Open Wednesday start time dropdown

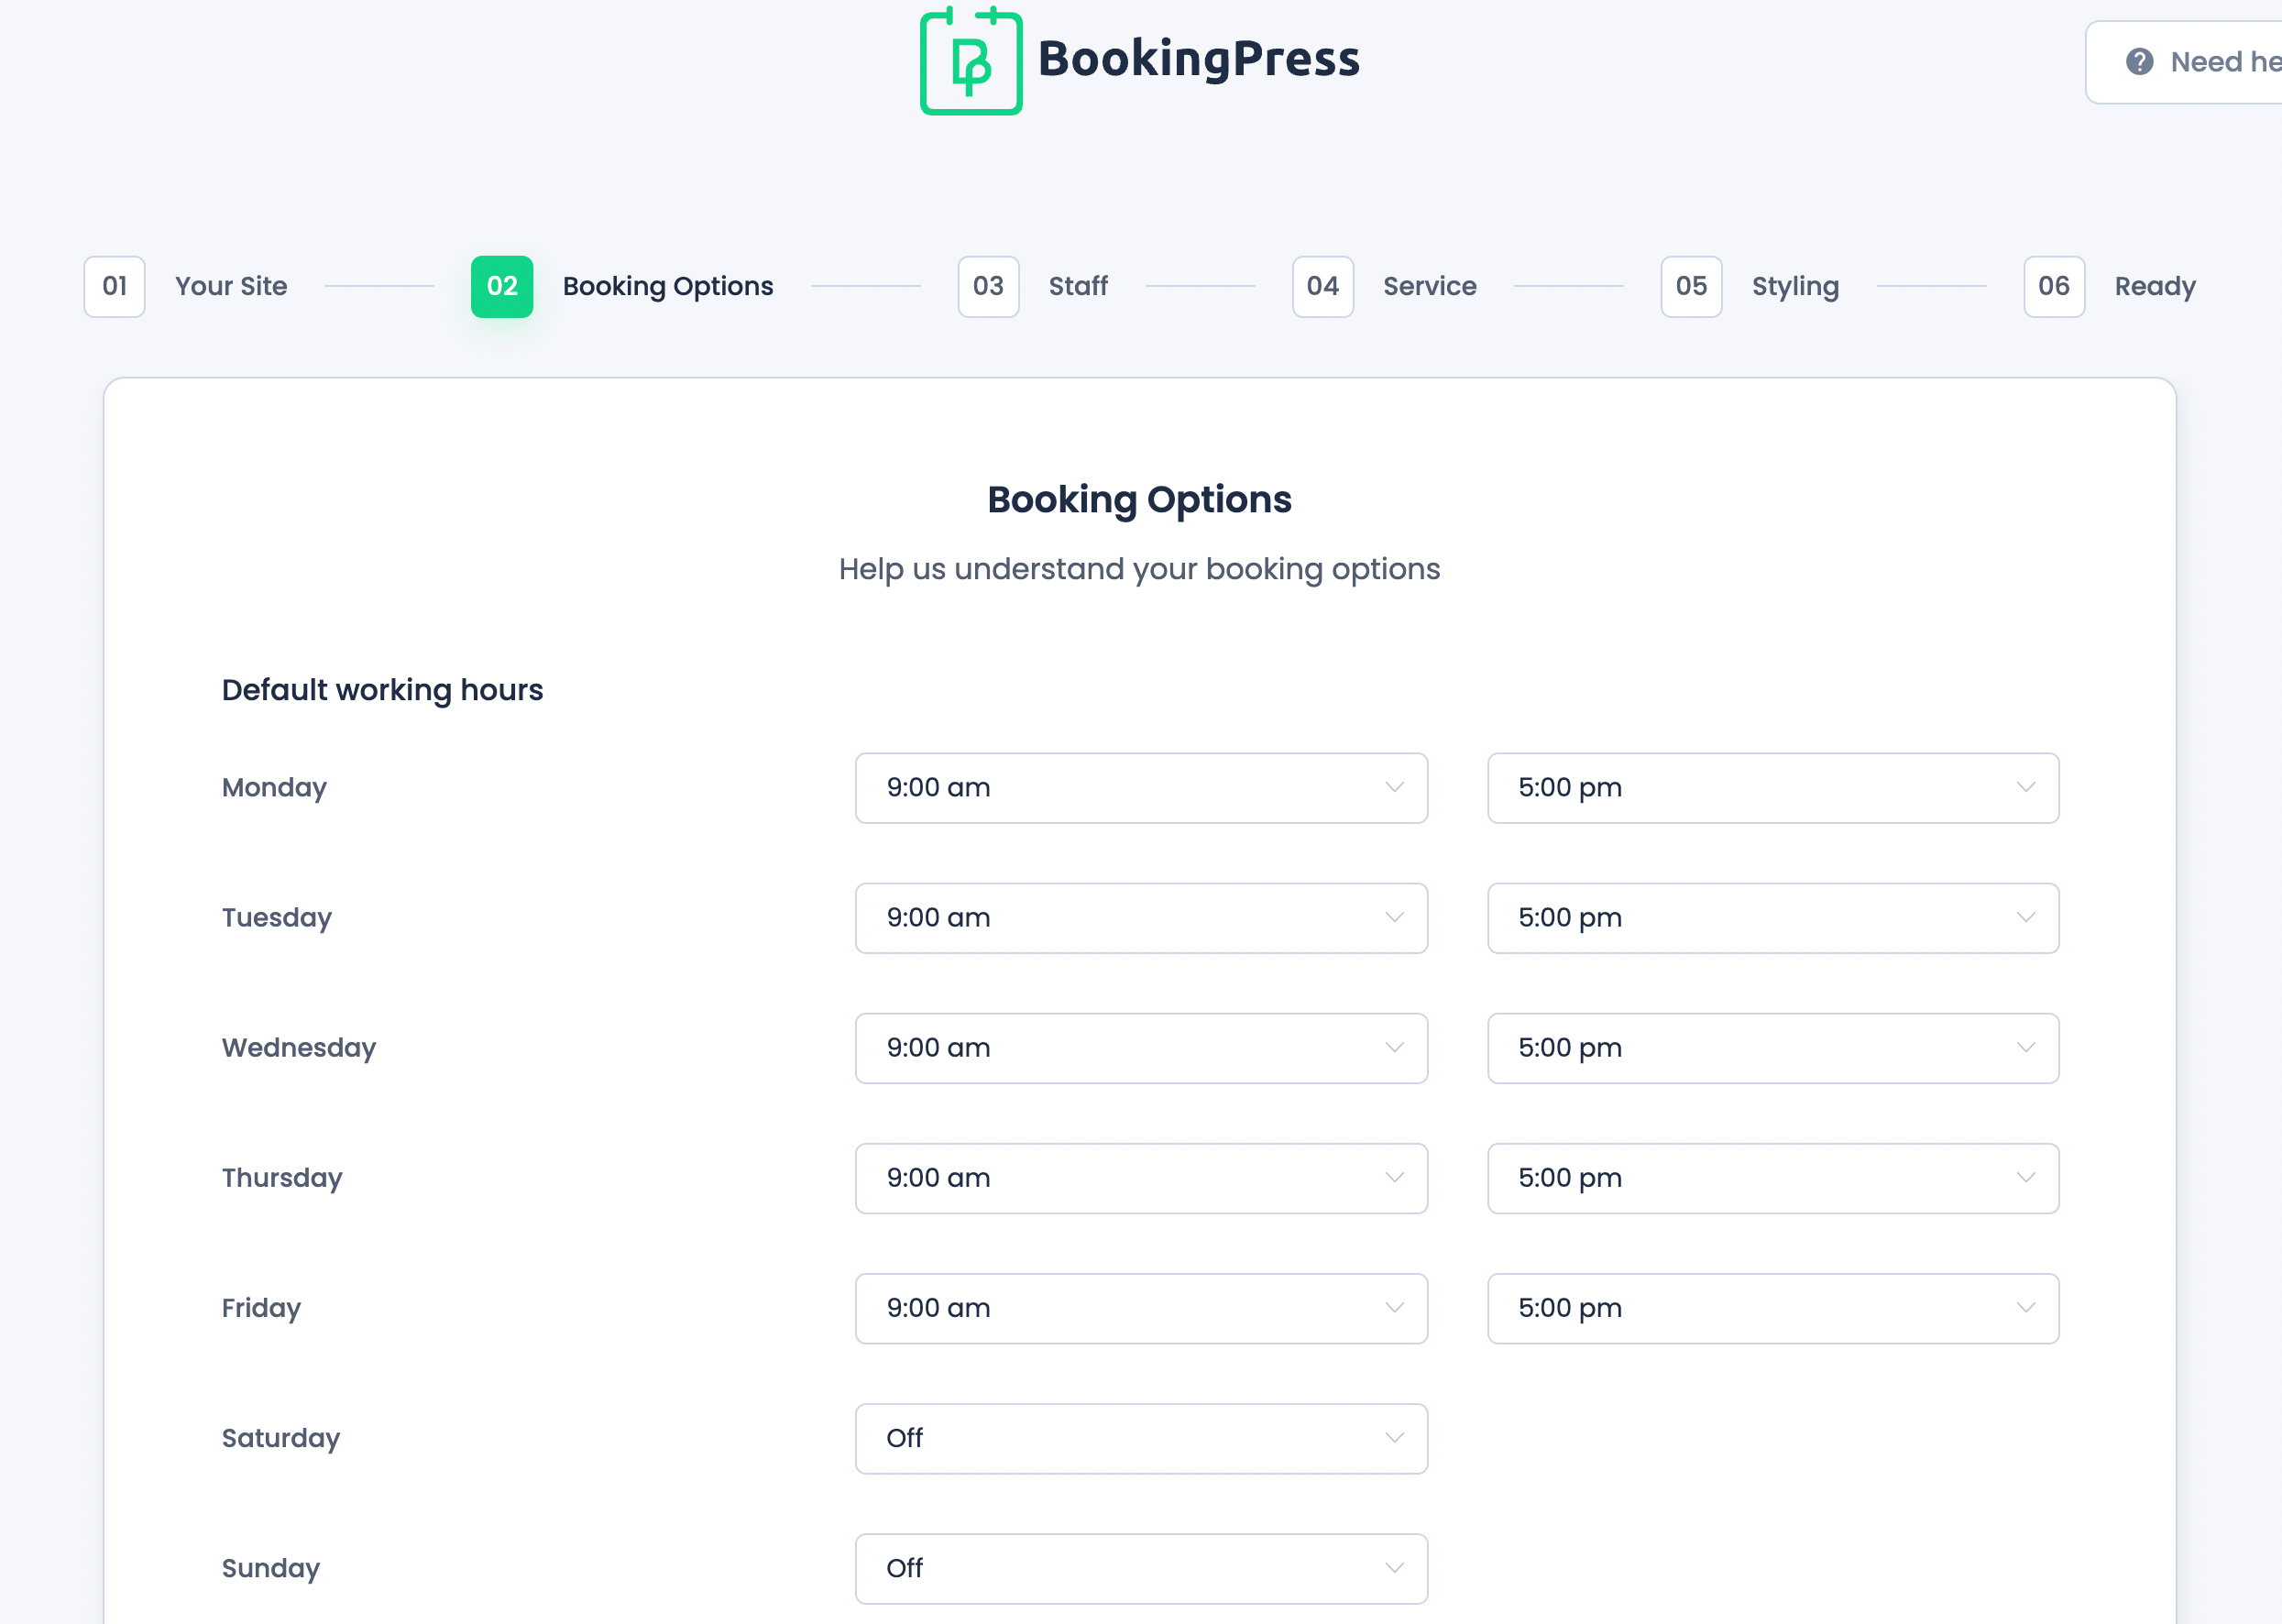(1141, 1048)
